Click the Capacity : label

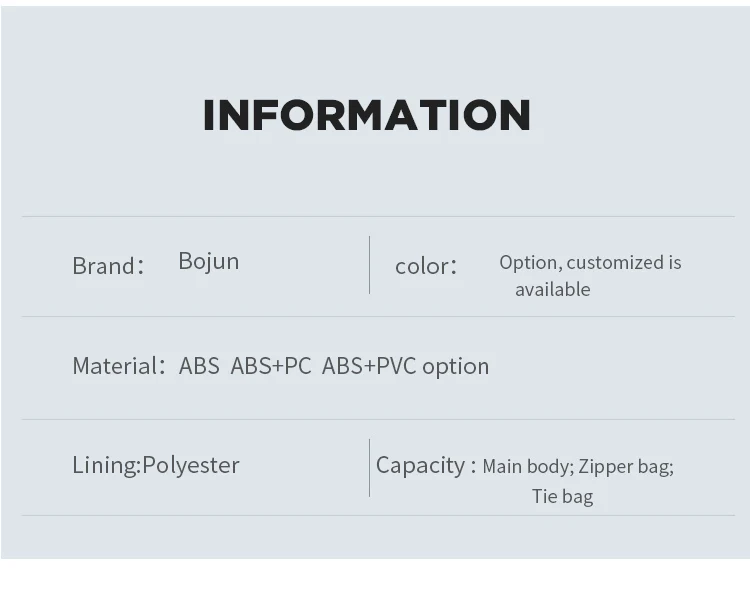pos(425,465)
